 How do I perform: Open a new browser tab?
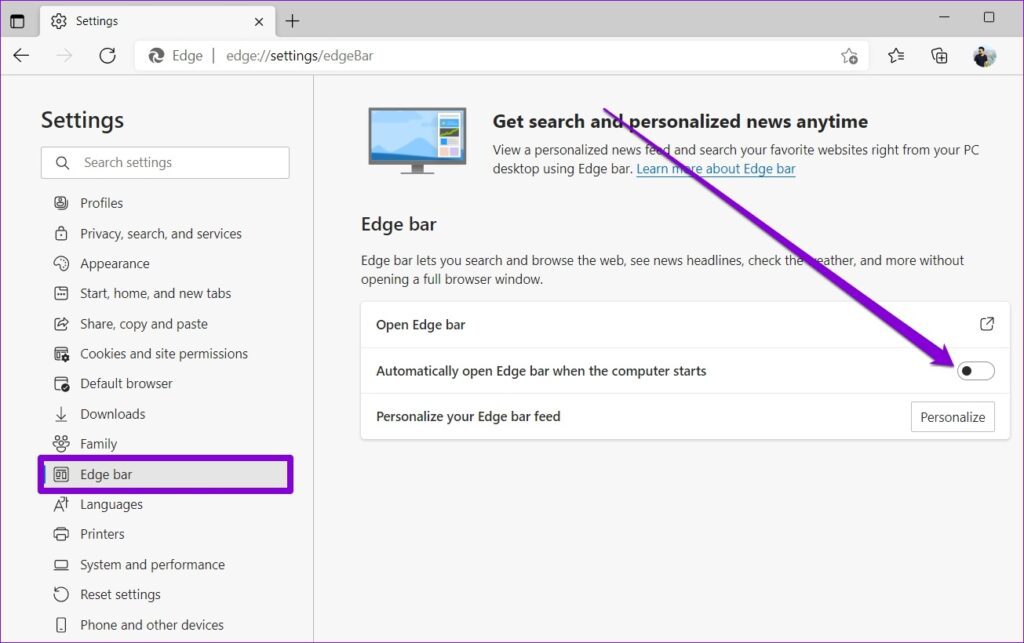(291, 20)
